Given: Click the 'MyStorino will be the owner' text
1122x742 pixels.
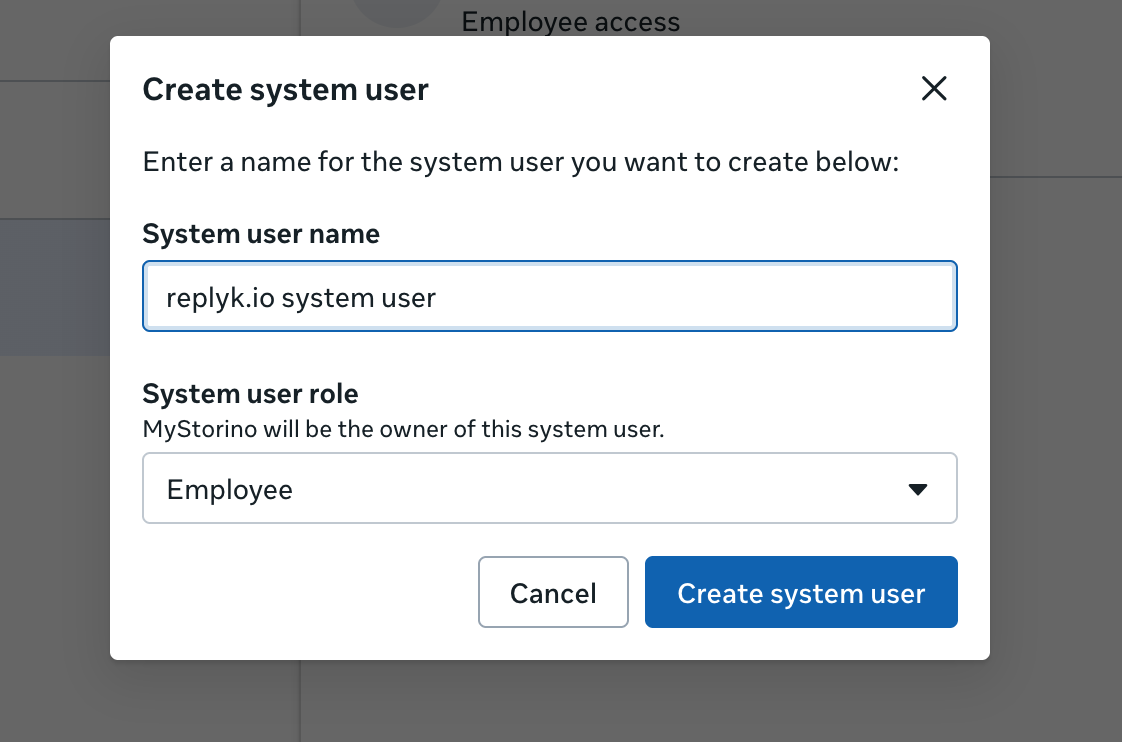Looking at the screenshot, I should coord(404,429).
